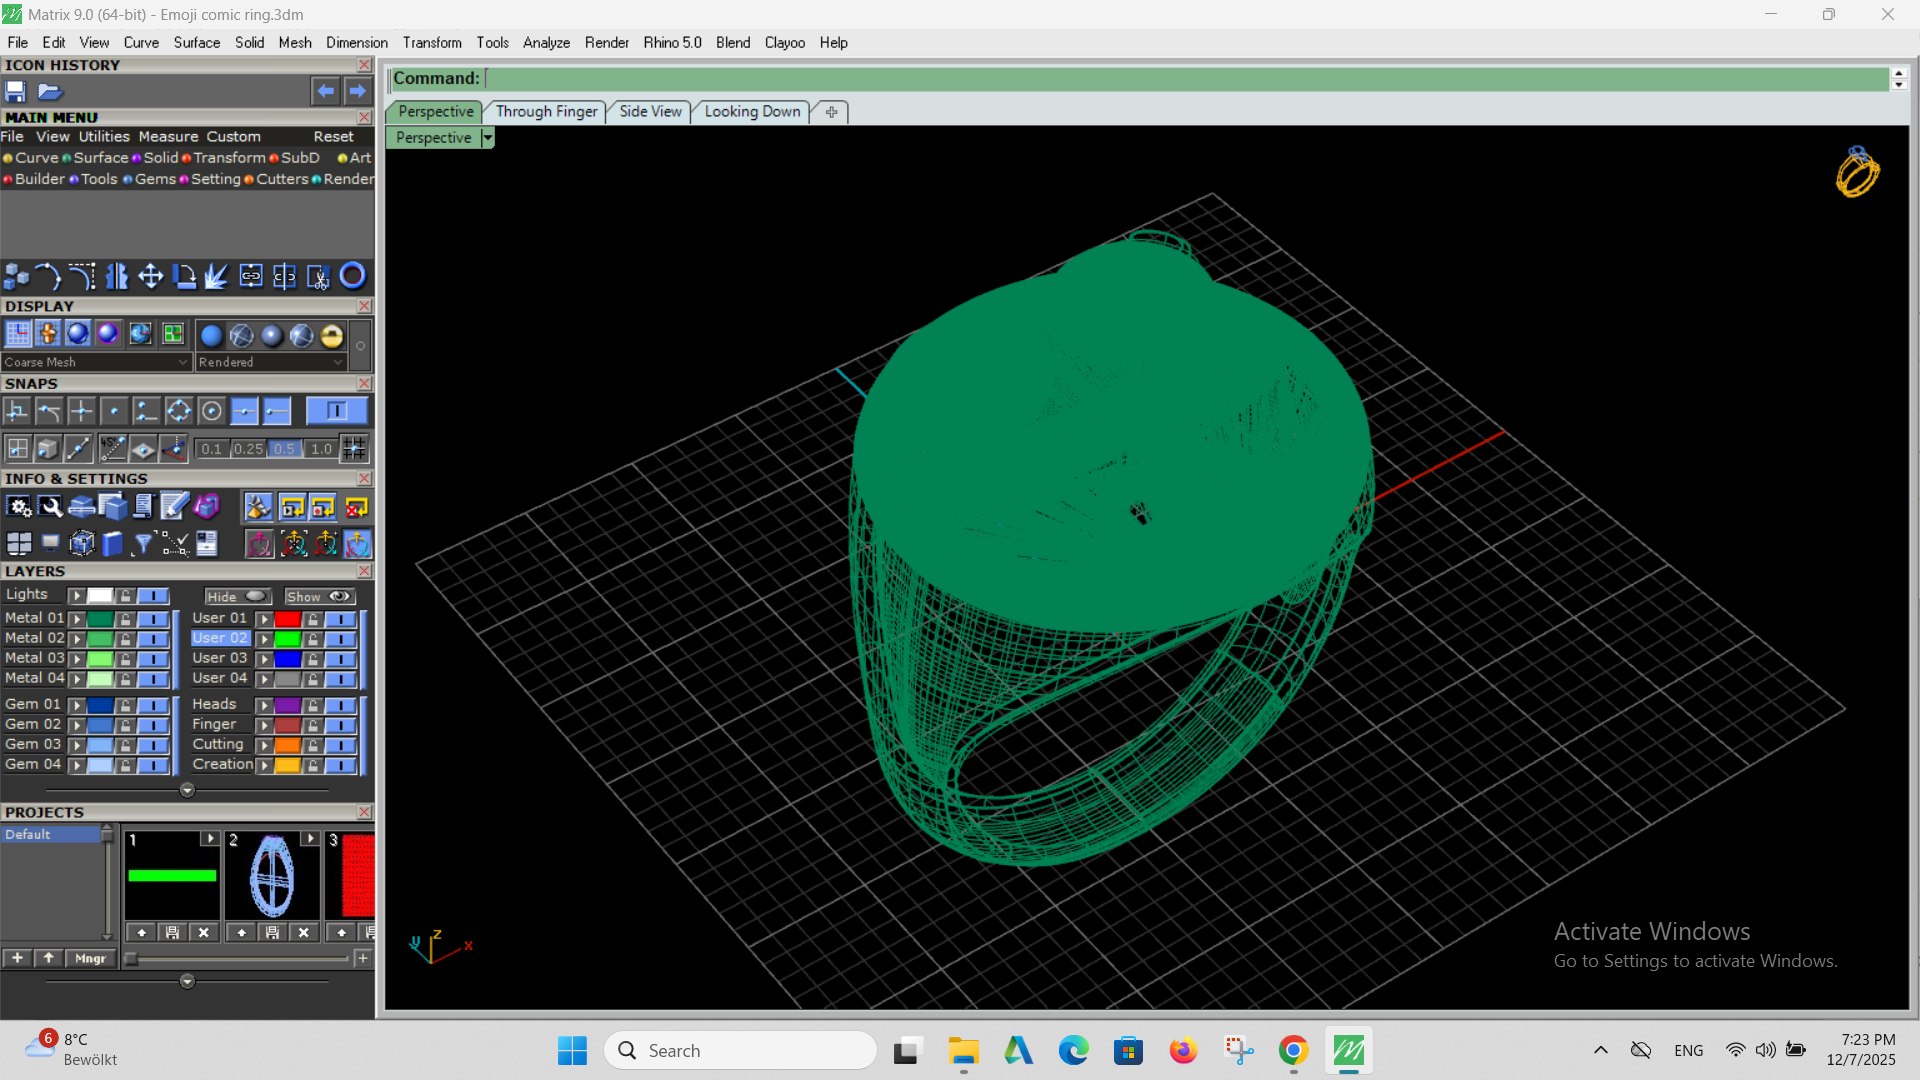Click the Hide button in Layers

coord(237,596)
